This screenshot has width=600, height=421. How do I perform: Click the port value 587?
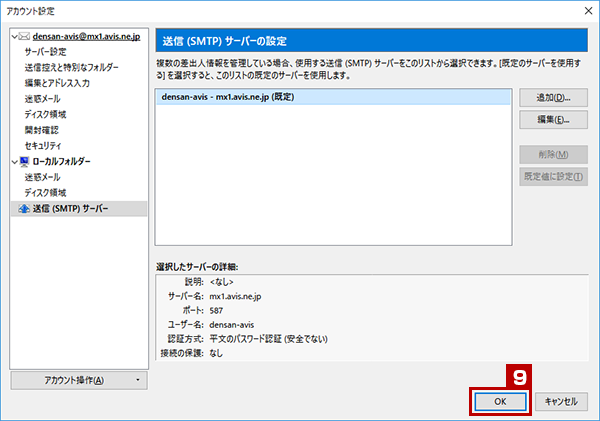(x=216, y=311)
